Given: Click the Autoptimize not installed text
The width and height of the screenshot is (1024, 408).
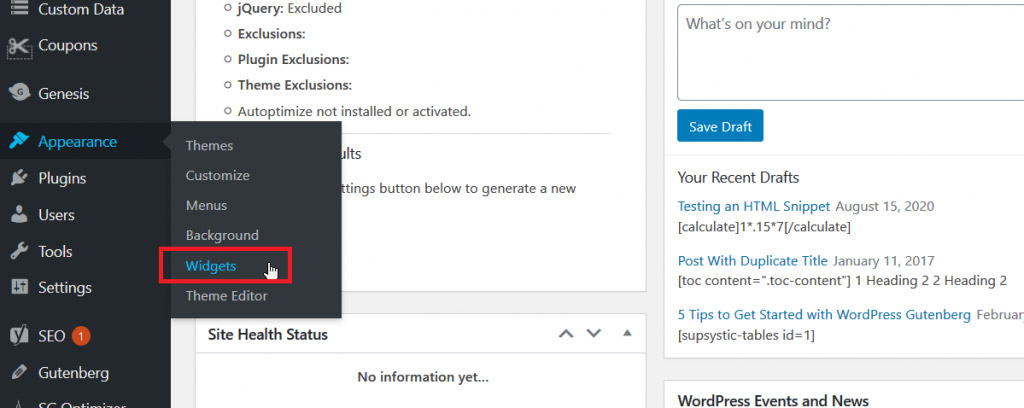Looking at the screenshot, I should [354, 112].
